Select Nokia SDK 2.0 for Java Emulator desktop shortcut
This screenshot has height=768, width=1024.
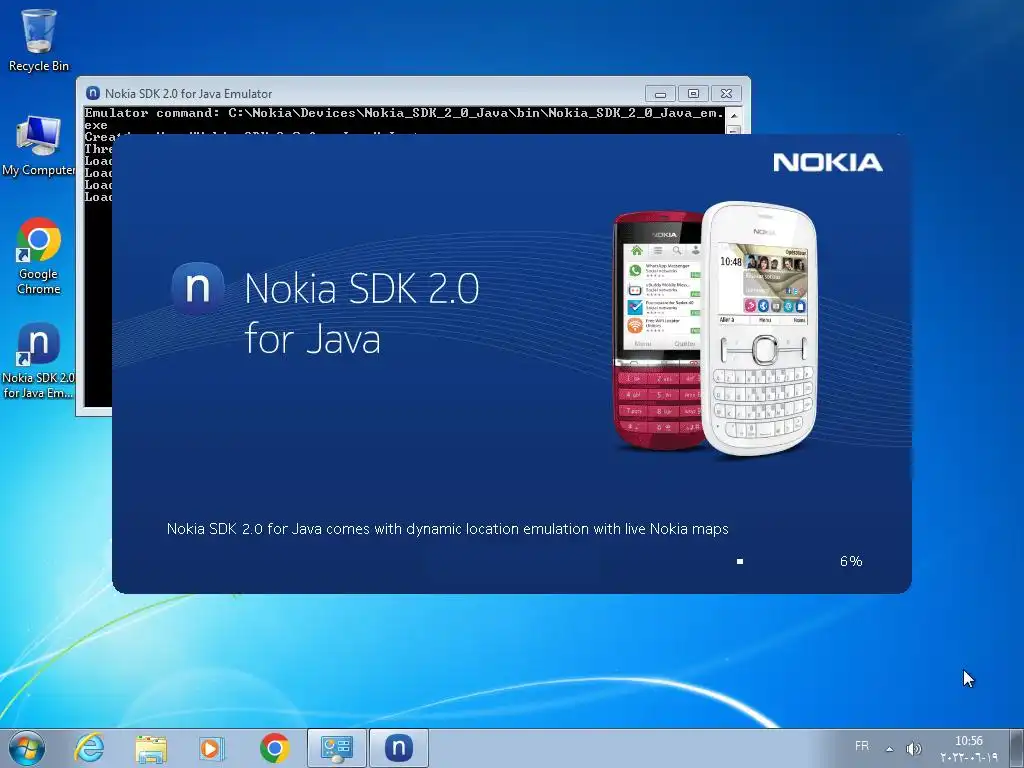coord(39,360)
